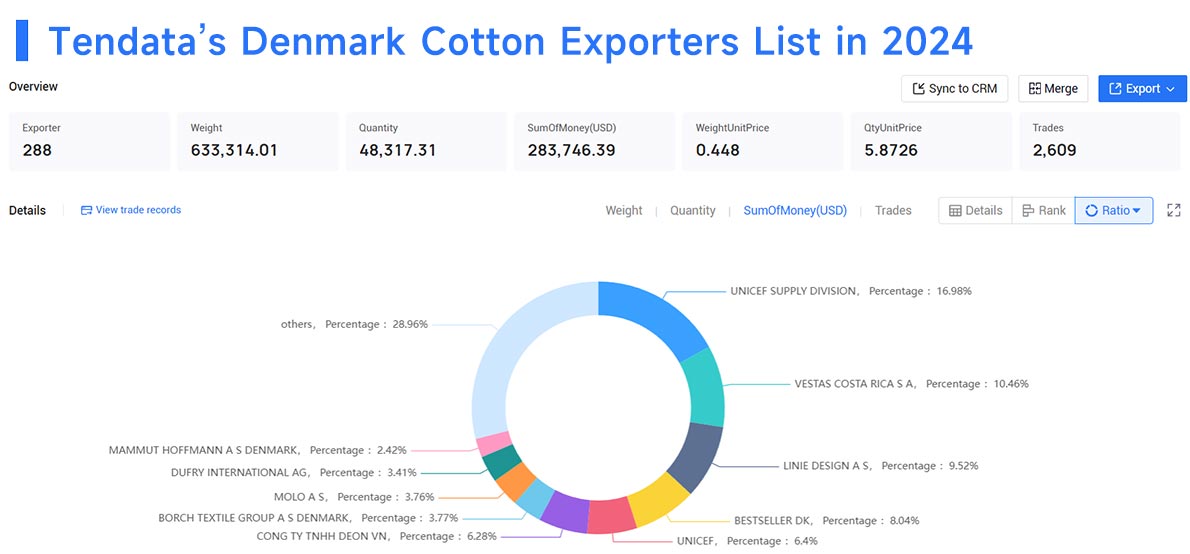This screenshot has height=554, width=1190.
Task: Click the CONG TY TNHH DEON purple slice
Action: [x=566, y=511]
